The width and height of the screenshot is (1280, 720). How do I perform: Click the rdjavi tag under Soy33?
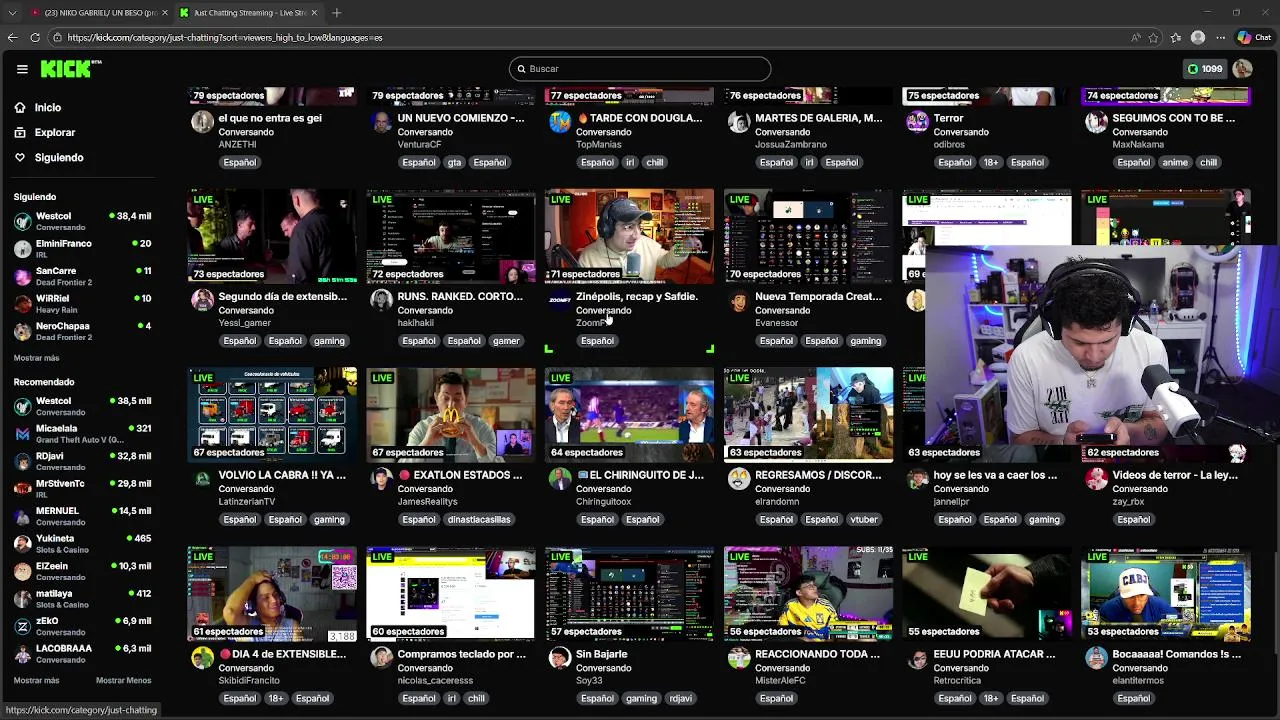point(681,699)
